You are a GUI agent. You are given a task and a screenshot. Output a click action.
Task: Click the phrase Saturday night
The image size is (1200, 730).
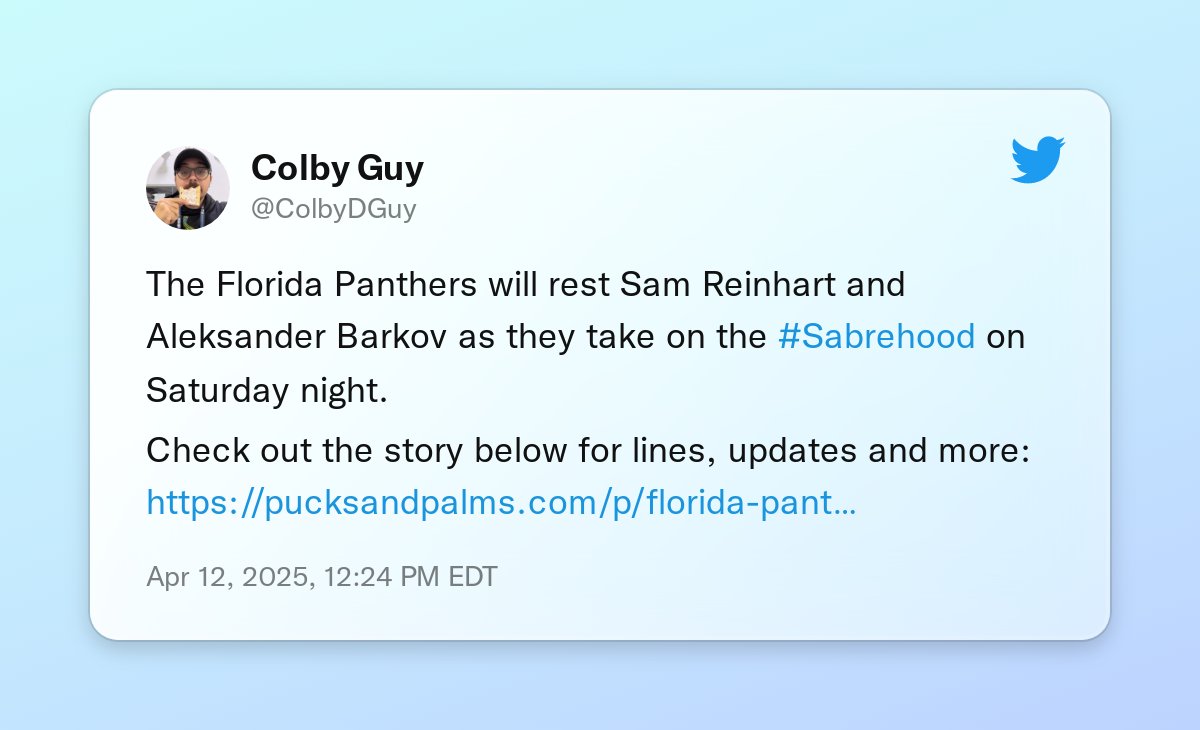[x=266, y=390]
